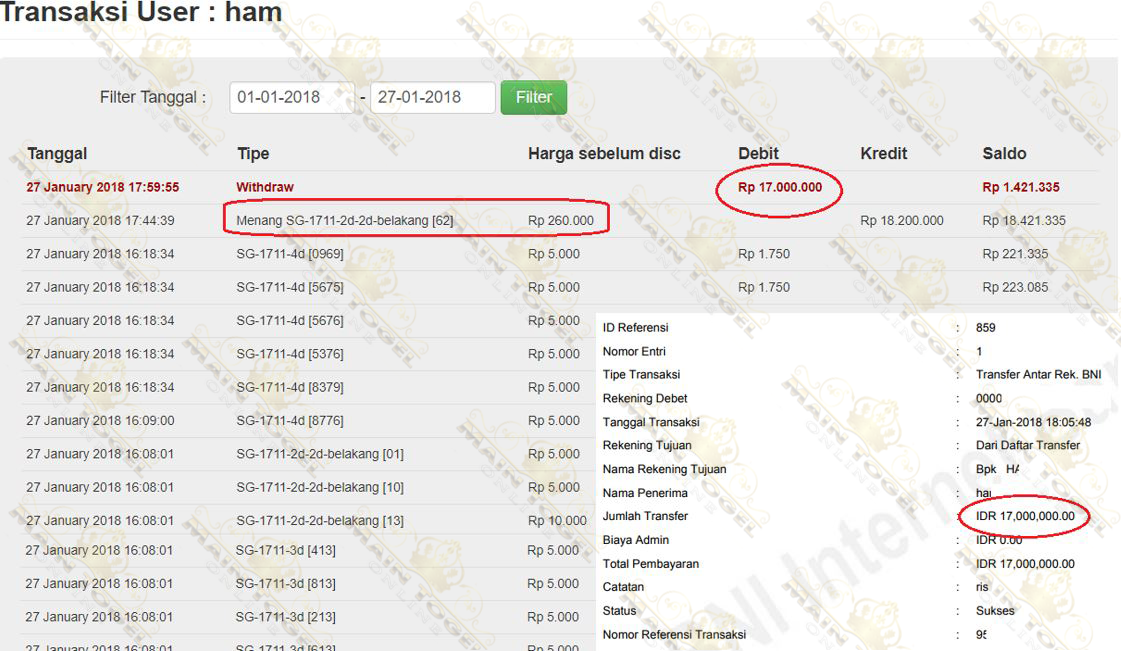Viewport: 1121px width, 651px height.
Task: Select the SG-1711-4d [8776] entry
Action: coord(289,421)
